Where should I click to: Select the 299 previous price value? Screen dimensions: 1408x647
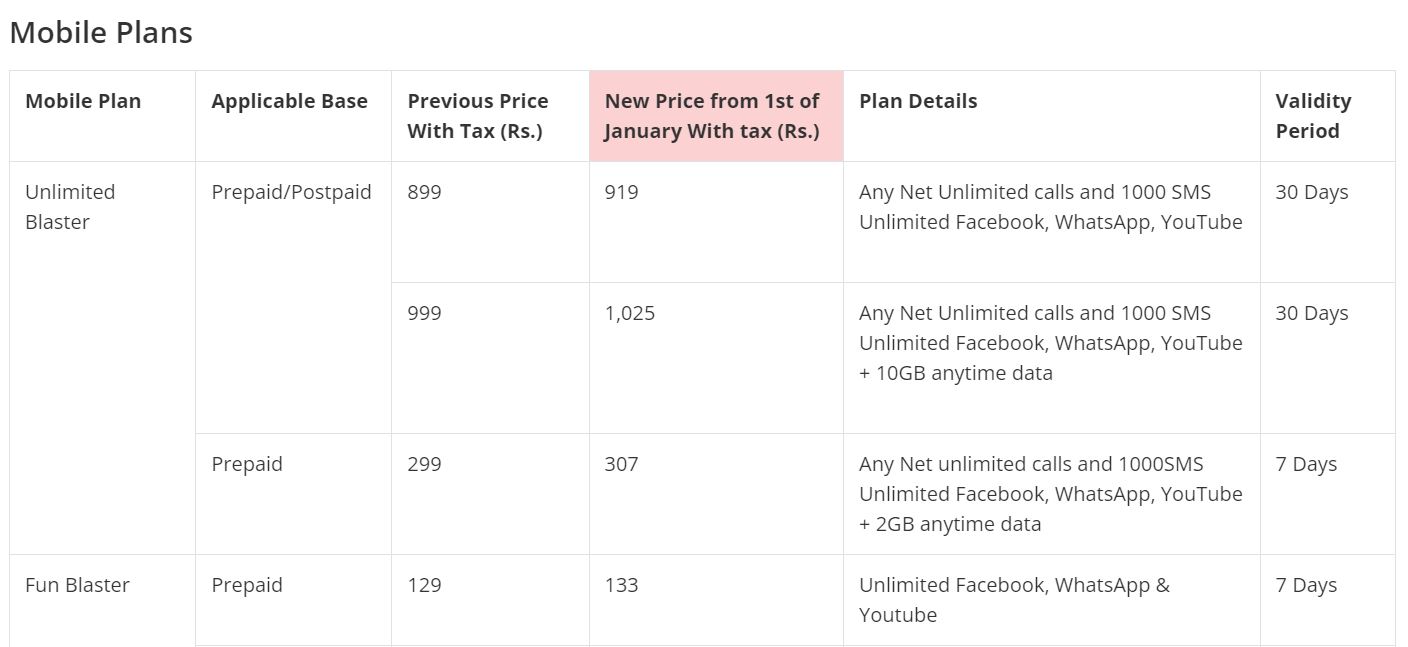pos(424,464)
